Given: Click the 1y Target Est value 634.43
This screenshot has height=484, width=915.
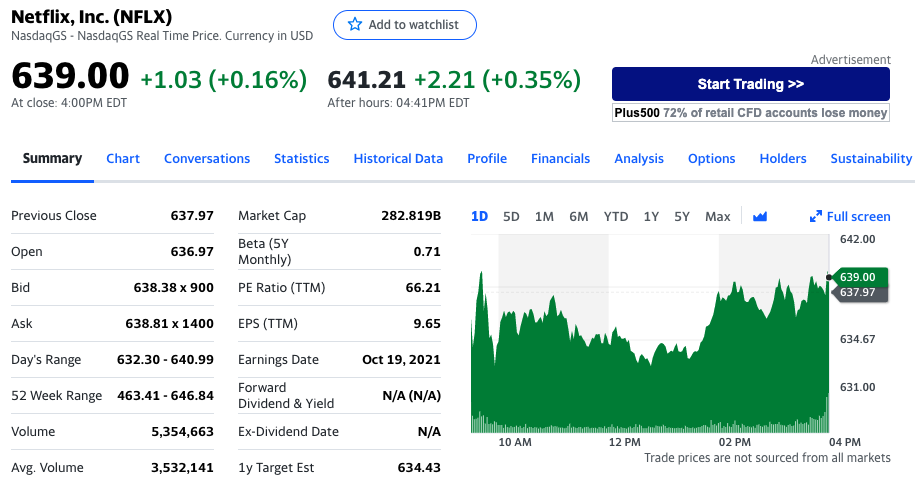Looking at the screenshot, I should [419, 468].
